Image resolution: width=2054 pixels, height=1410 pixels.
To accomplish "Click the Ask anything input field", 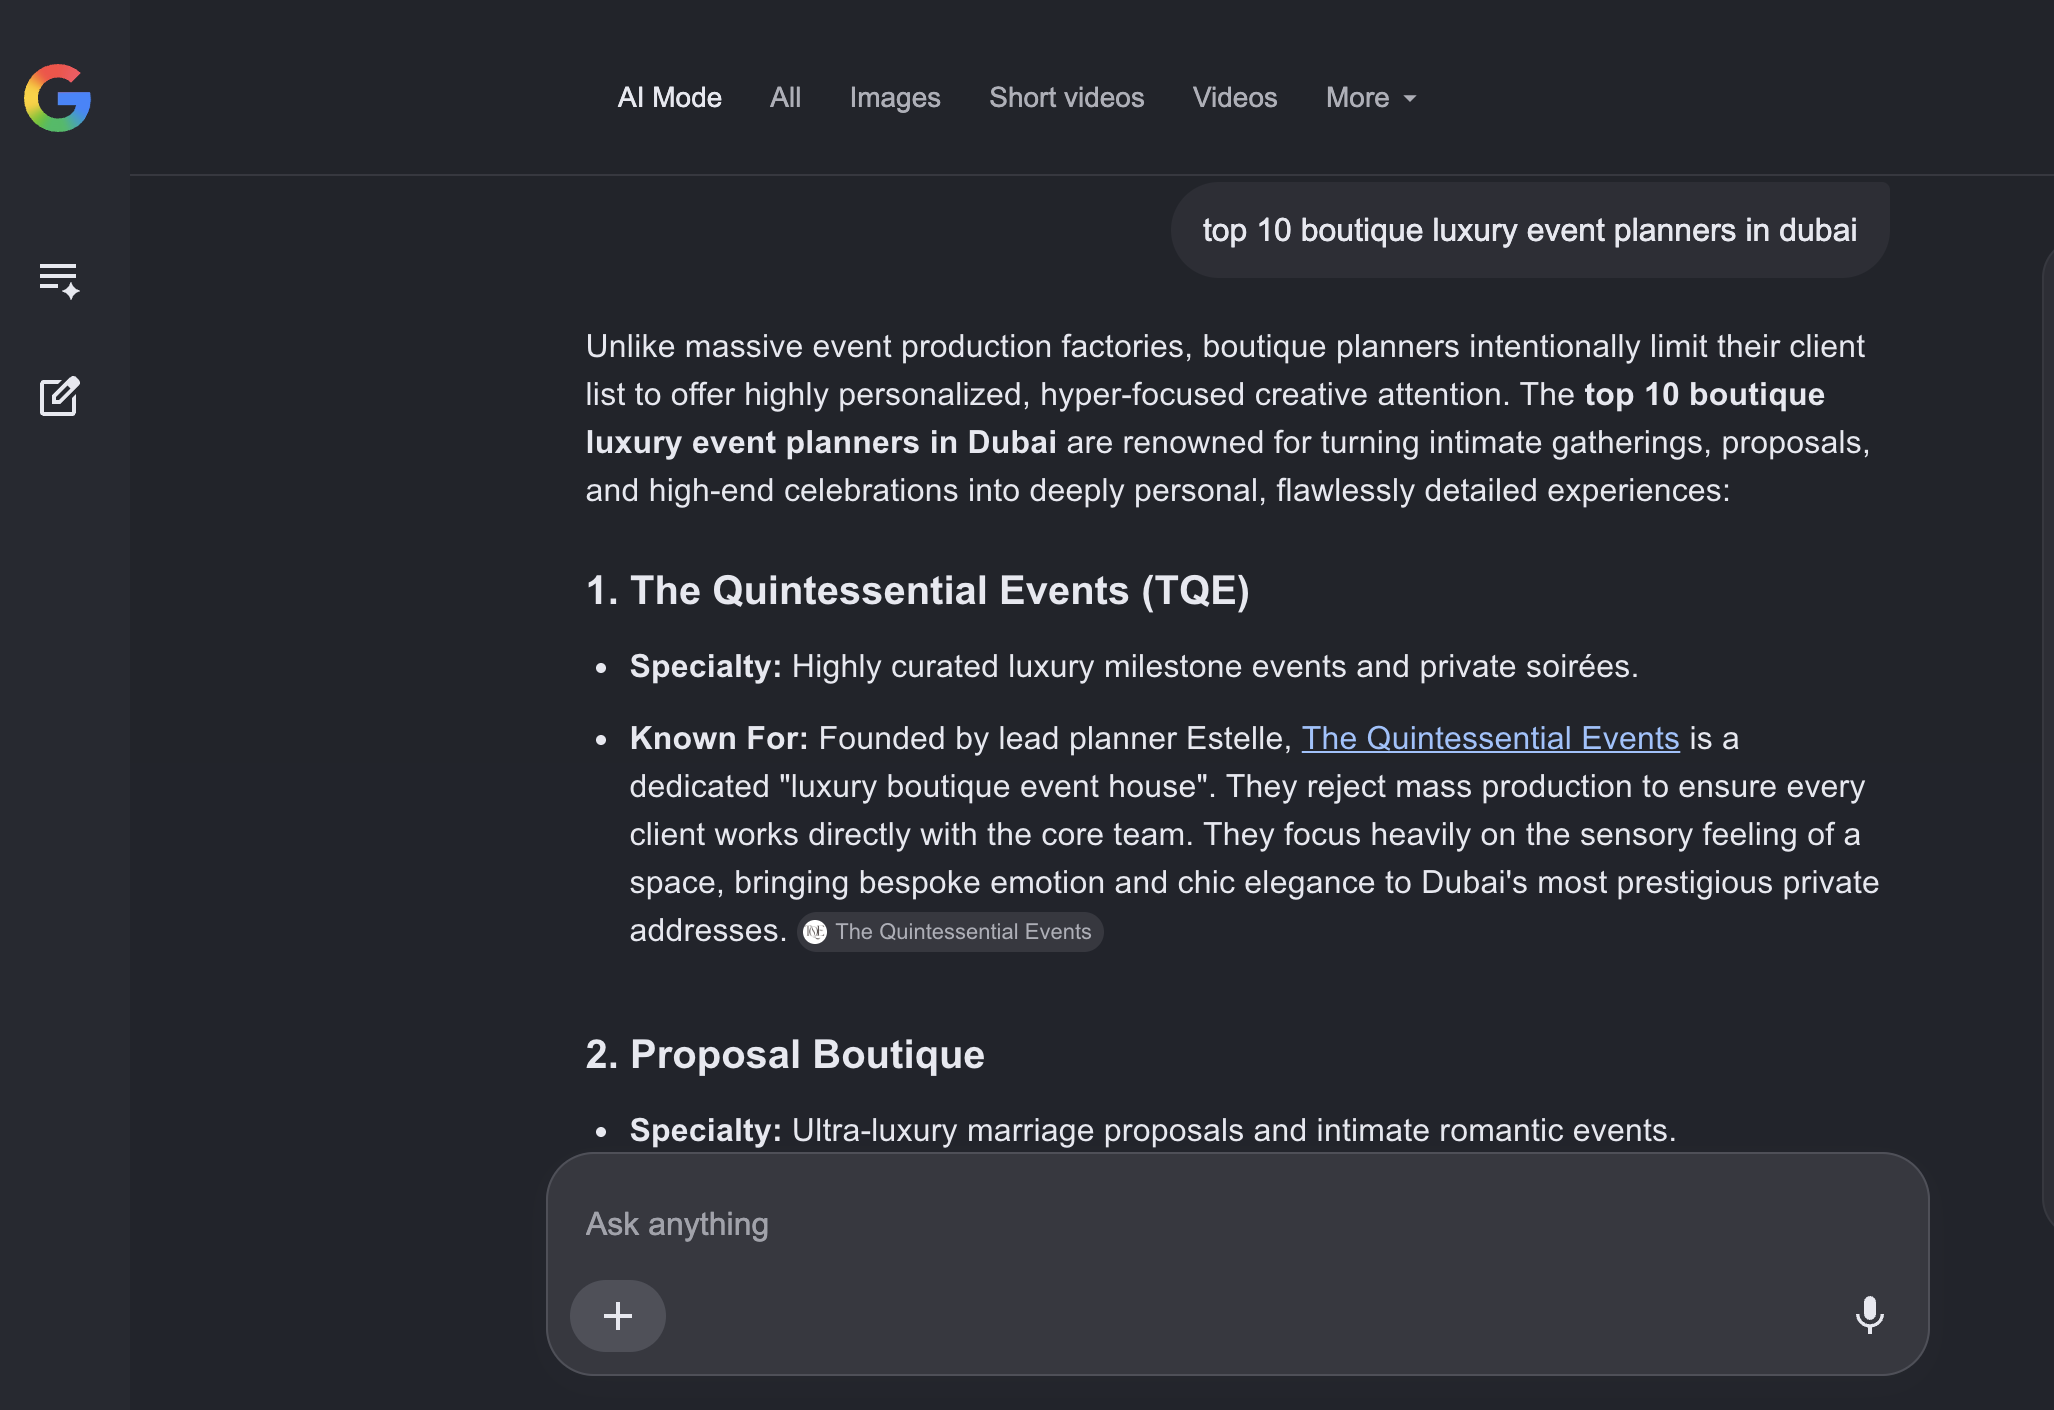I will (x=1237, y=1225).
